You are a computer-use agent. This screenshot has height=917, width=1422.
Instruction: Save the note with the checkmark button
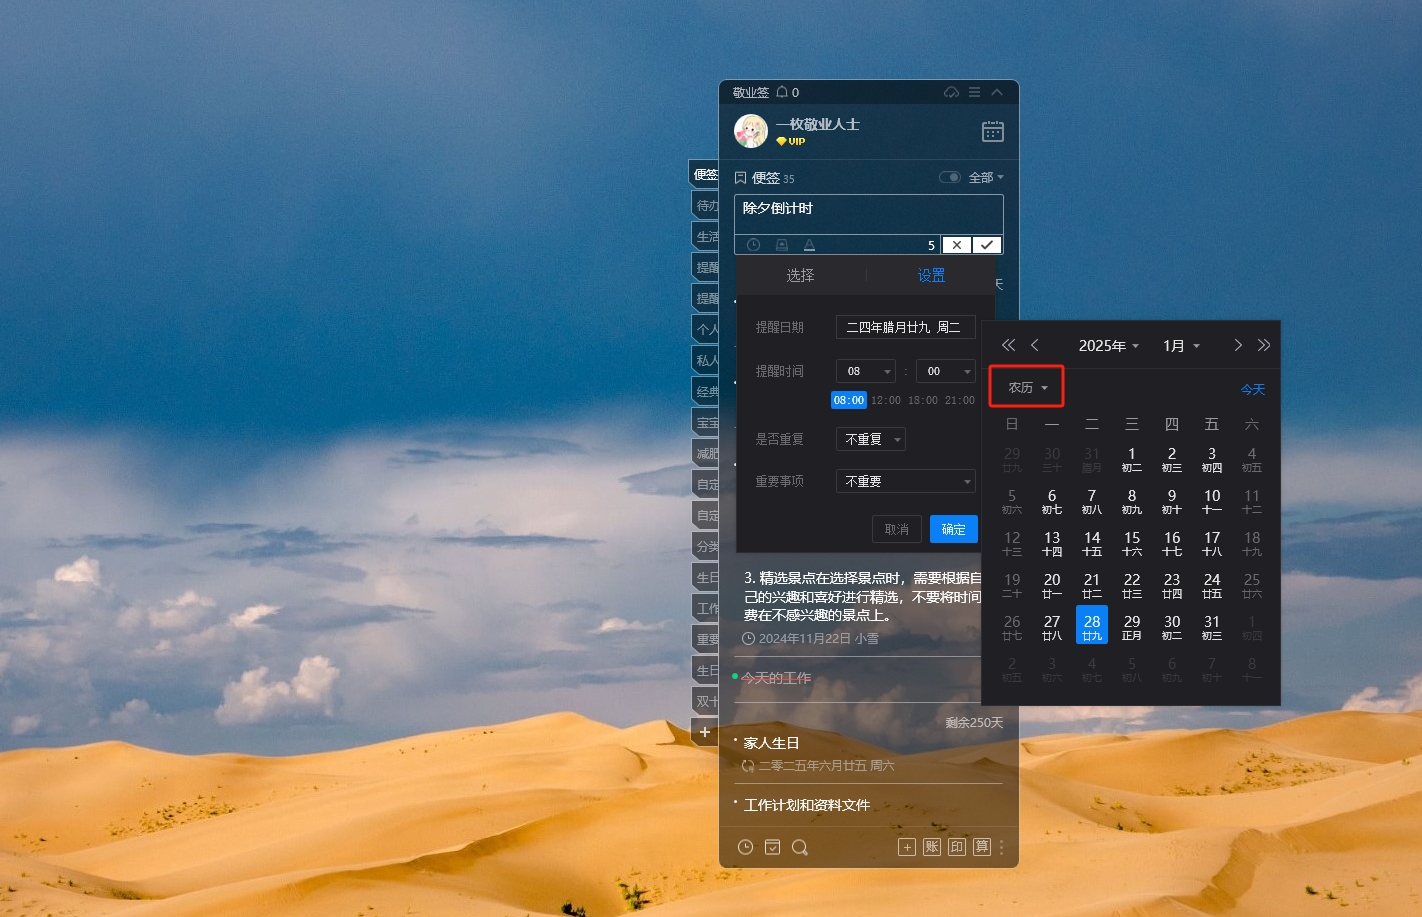[x=987, y=245]
